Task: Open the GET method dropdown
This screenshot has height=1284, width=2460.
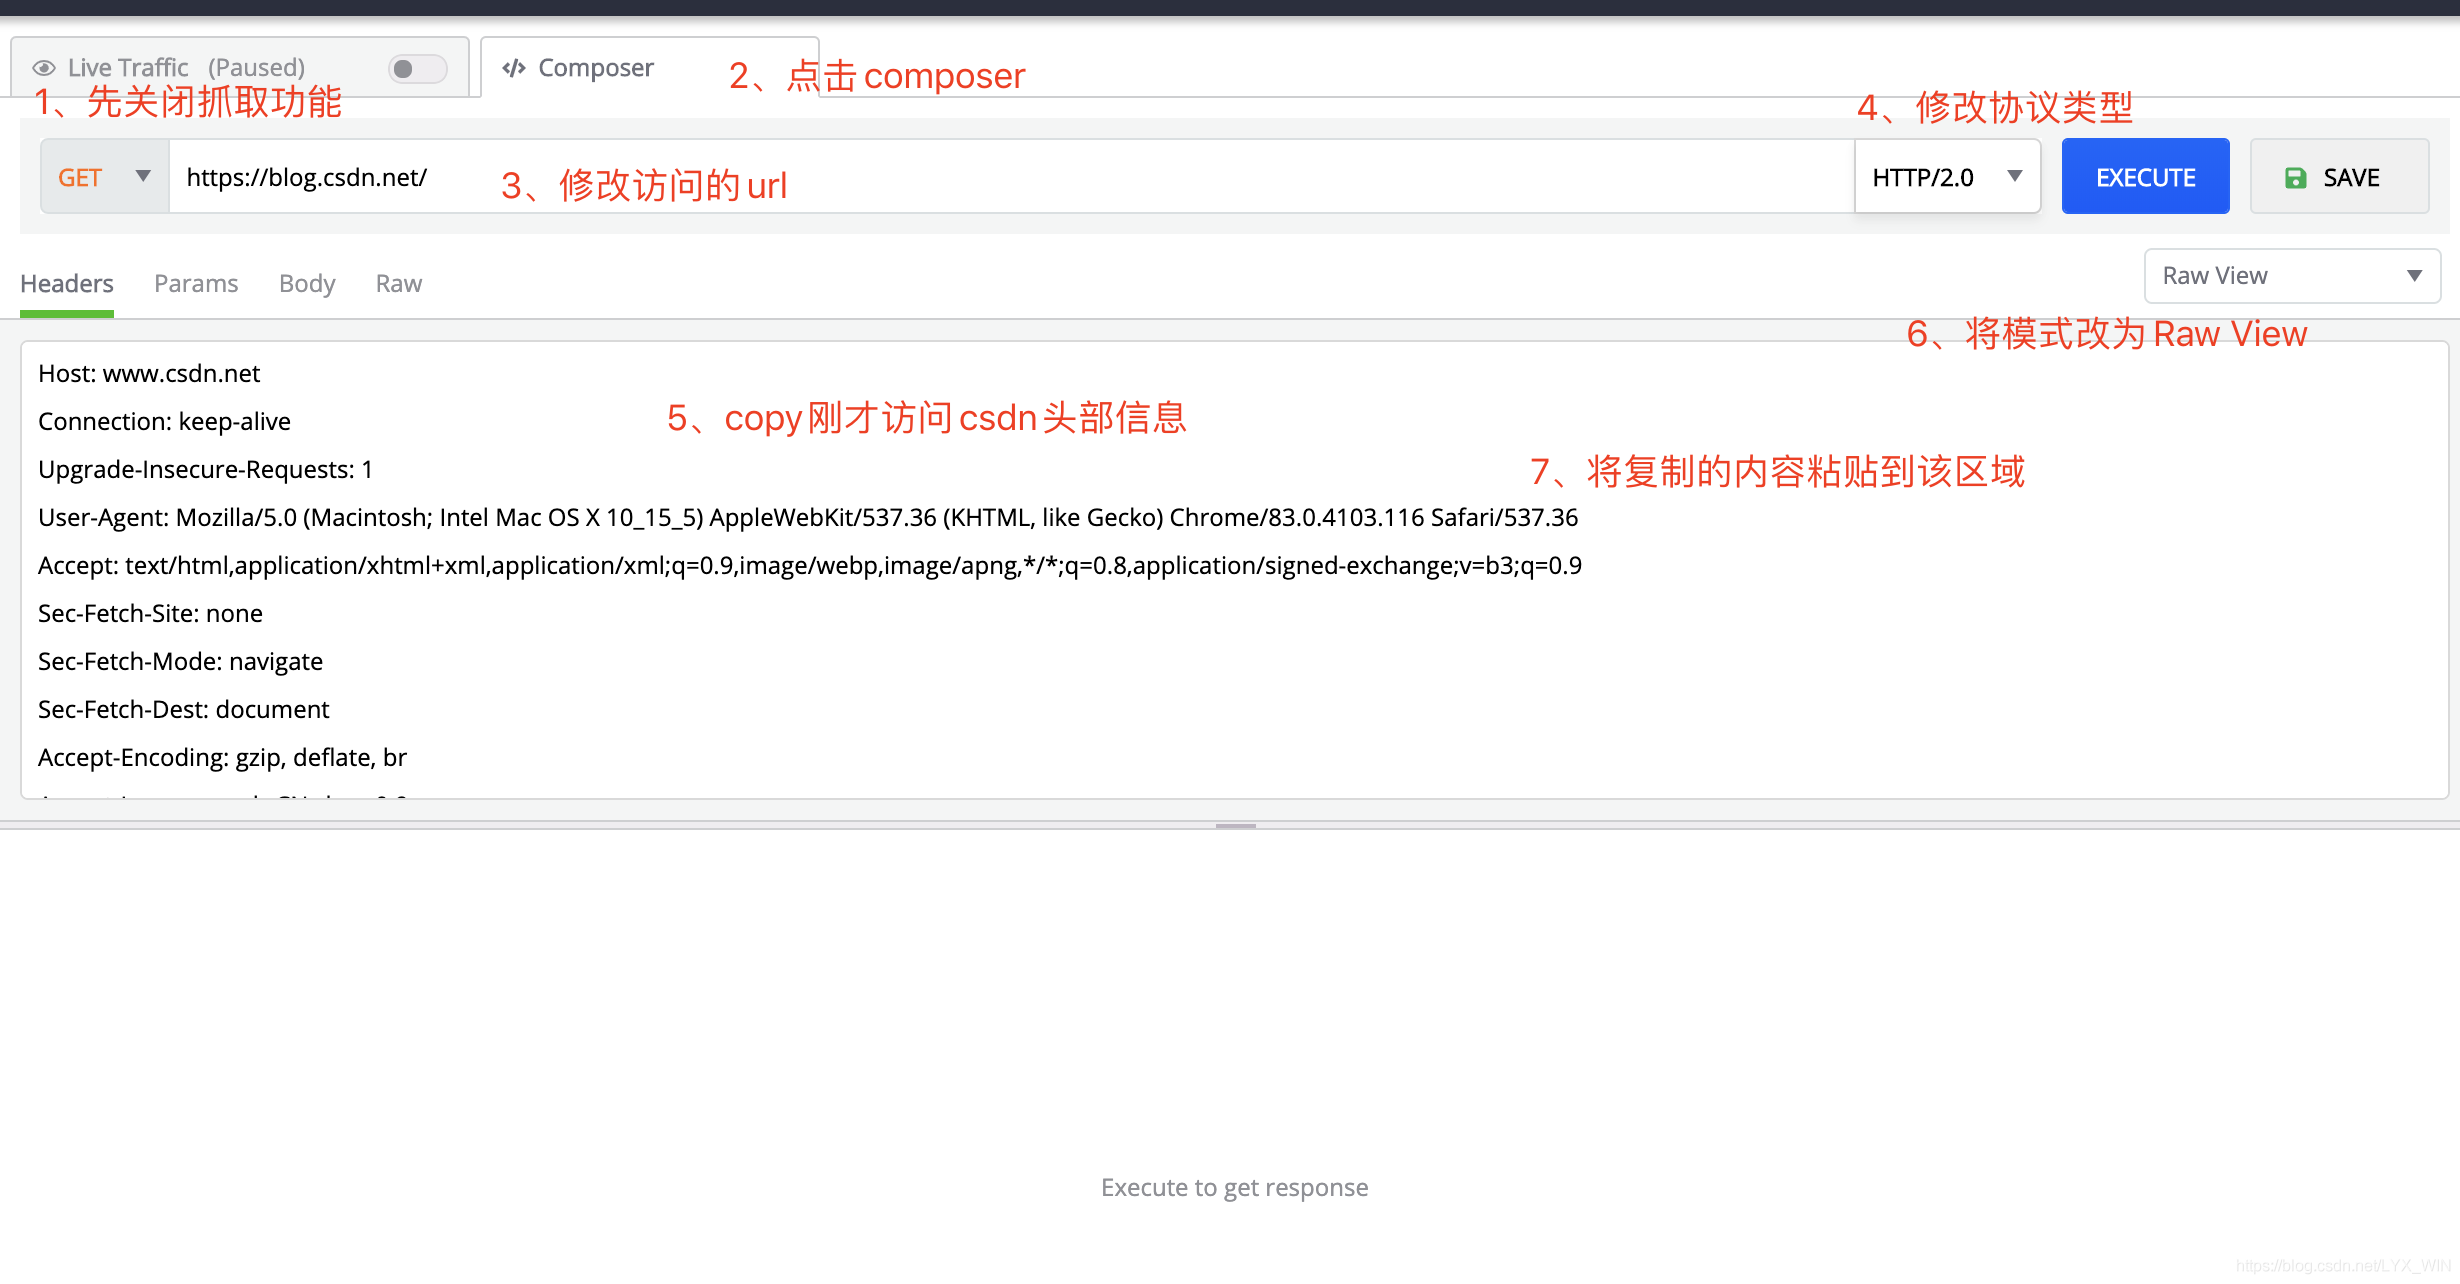Action: click(x=104, y=177)
